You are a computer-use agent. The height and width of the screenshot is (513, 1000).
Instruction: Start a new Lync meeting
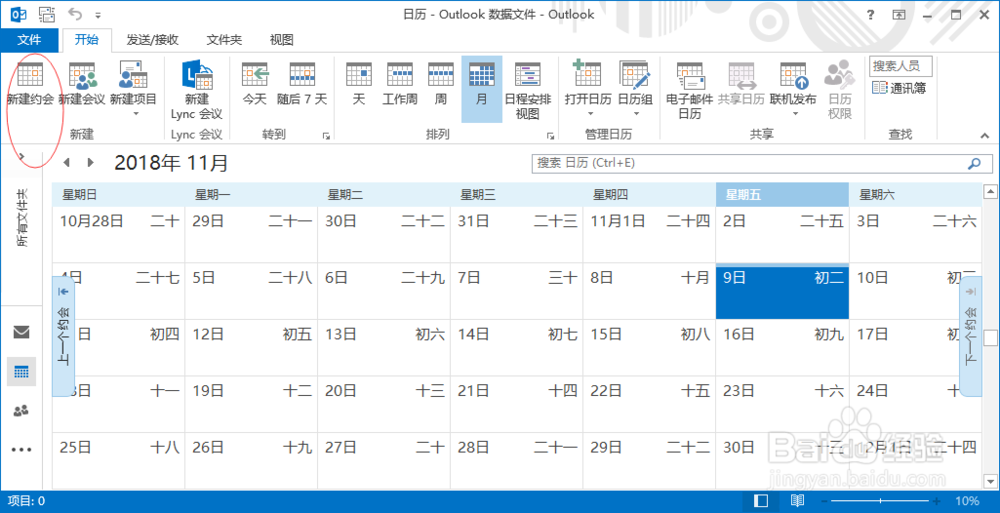click(x=196, y=90)
